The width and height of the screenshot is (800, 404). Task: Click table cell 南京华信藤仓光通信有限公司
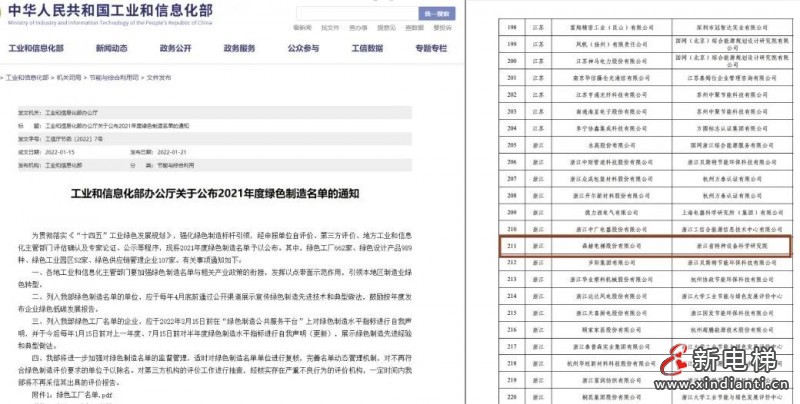611,78
